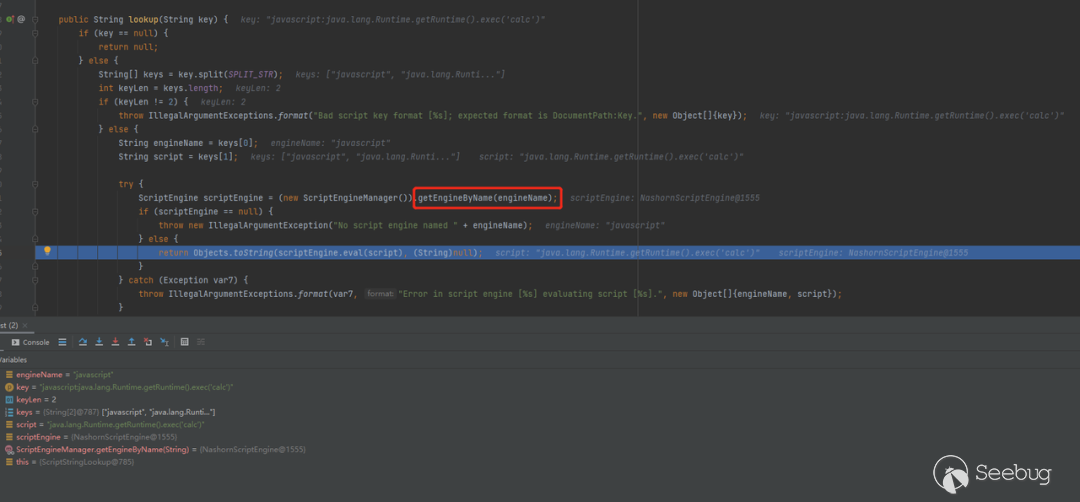1080x502 pixels.
Task: Collapse fold marker at 'if (scriptEngine == null)'
Action: click(35, 211)
